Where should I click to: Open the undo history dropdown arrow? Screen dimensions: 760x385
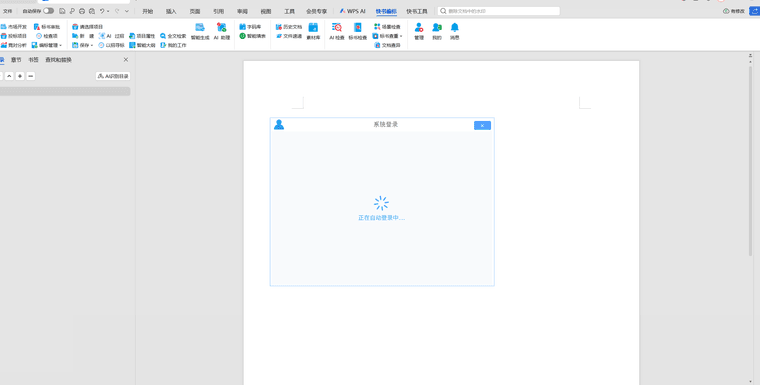coord(108,11)
